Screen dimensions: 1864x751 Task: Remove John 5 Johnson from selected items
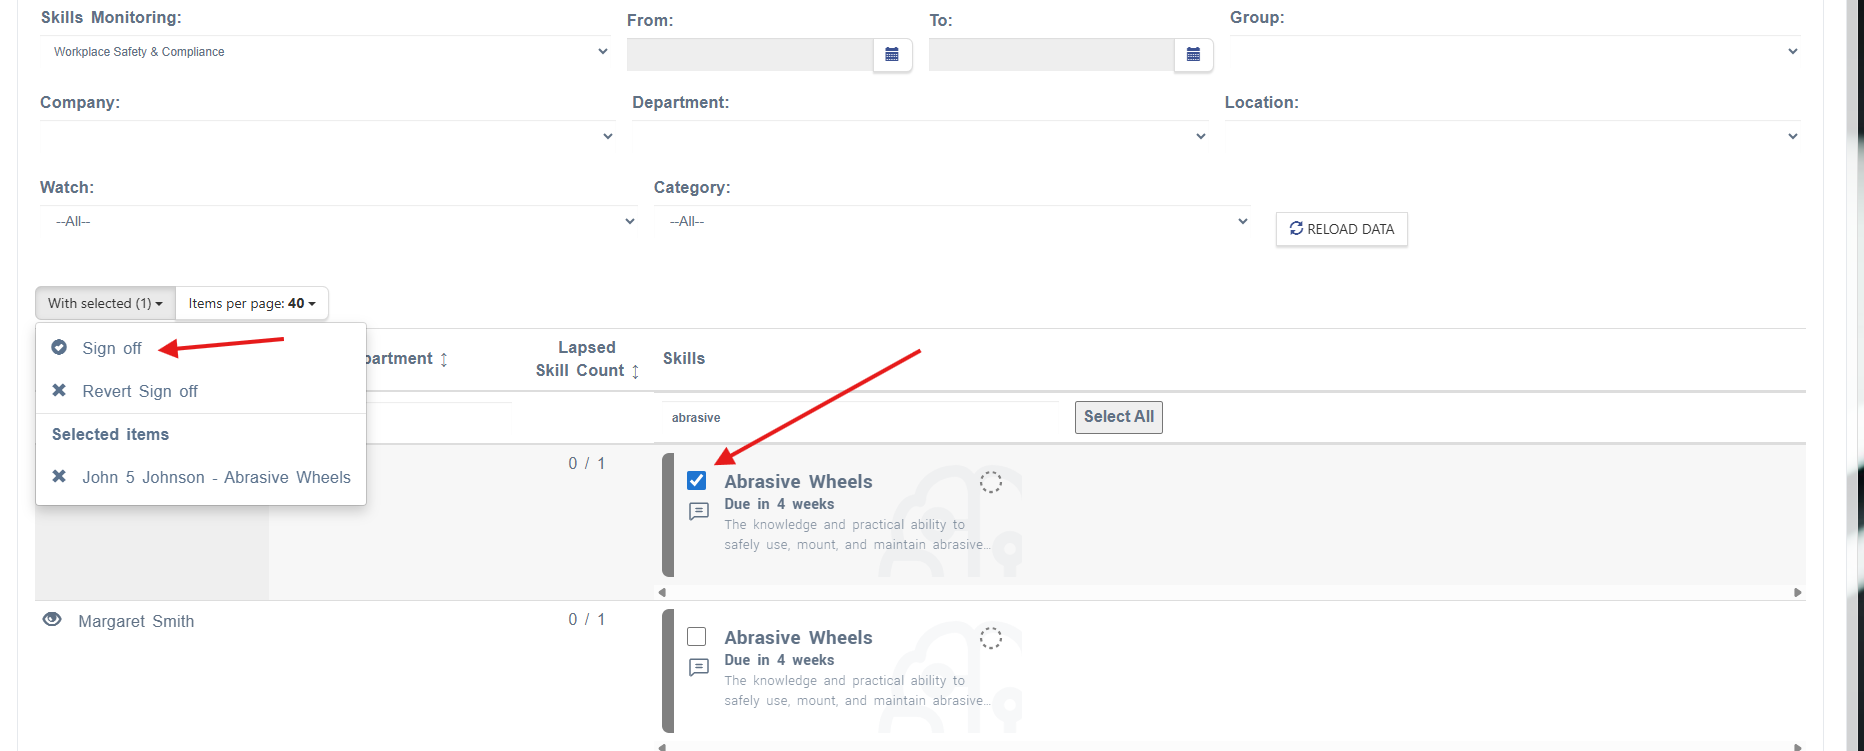pyautogui.click(x=59, y=477)
